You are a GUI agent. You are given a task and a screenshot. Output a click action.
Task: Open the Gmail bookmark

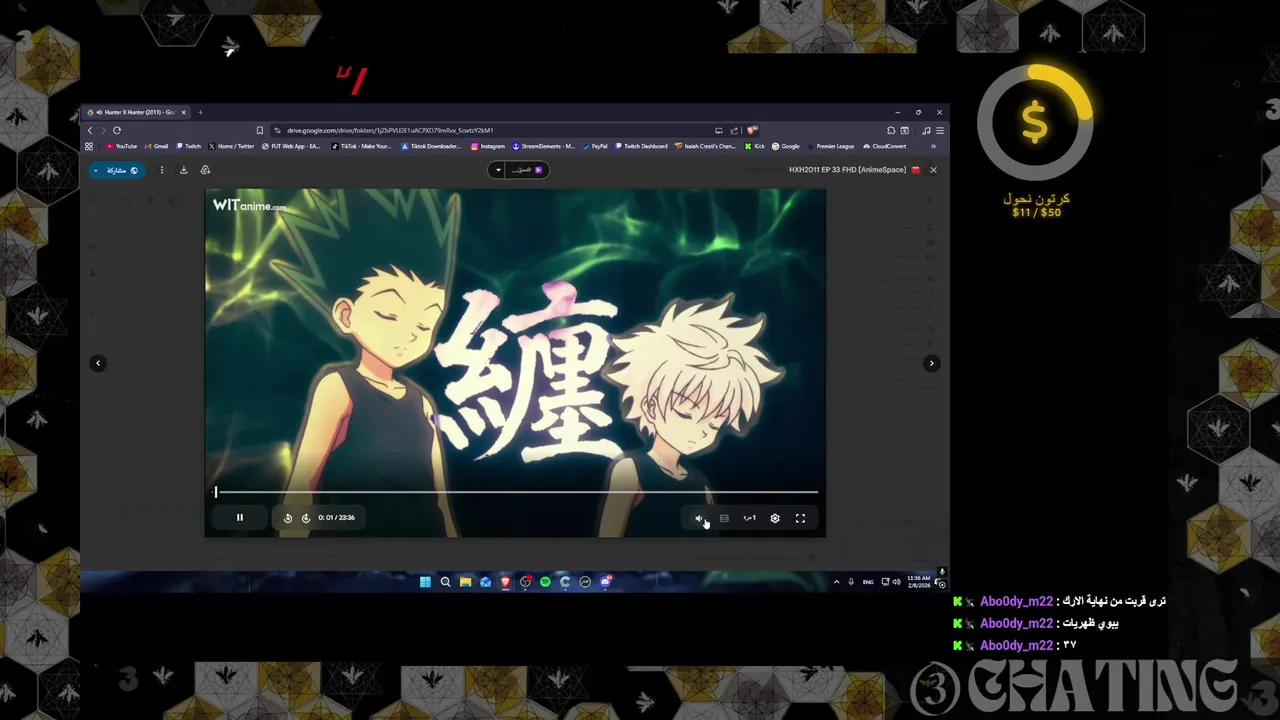click(156, 146)
